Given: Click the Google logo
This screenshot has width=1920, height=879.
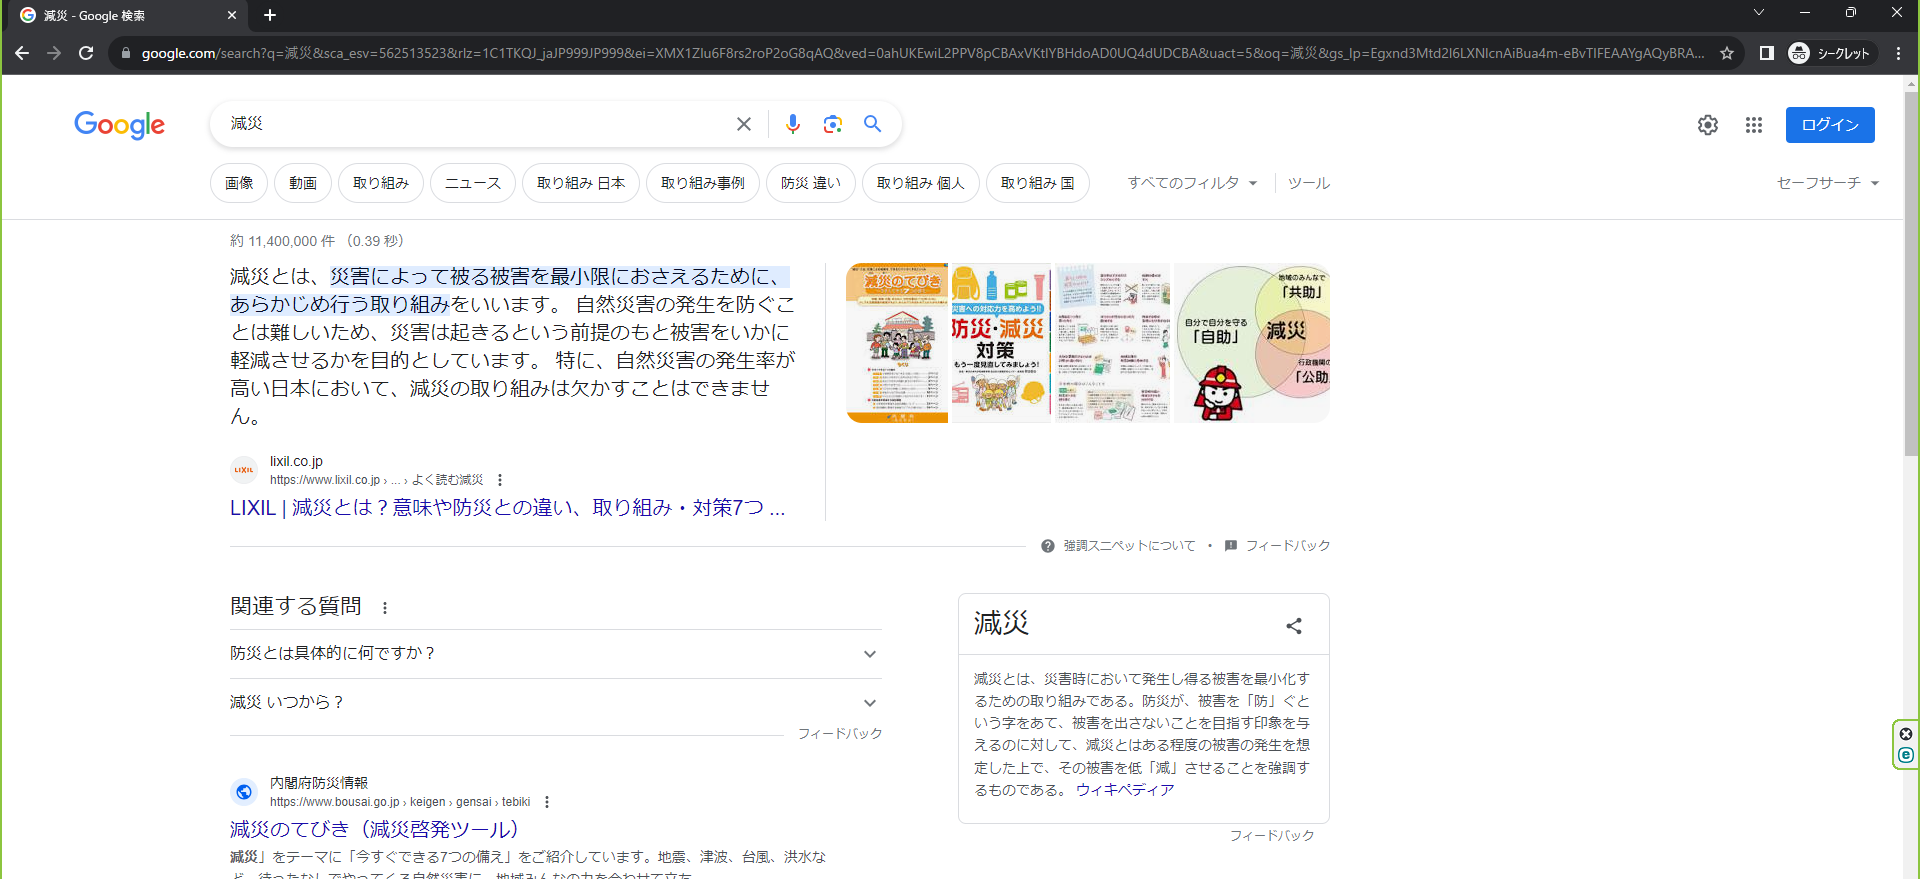Looking at the screenshot, I should (119, 125).
